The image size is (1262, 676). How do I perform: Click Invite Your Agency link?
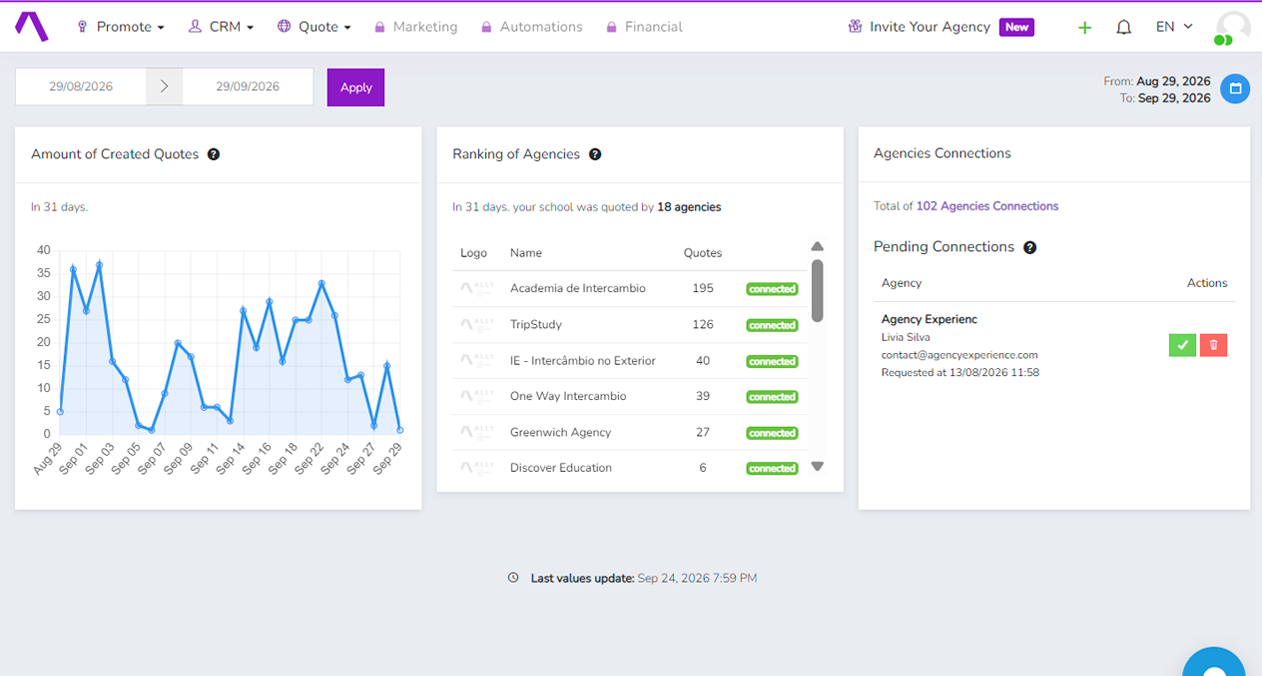pos(930,27)
